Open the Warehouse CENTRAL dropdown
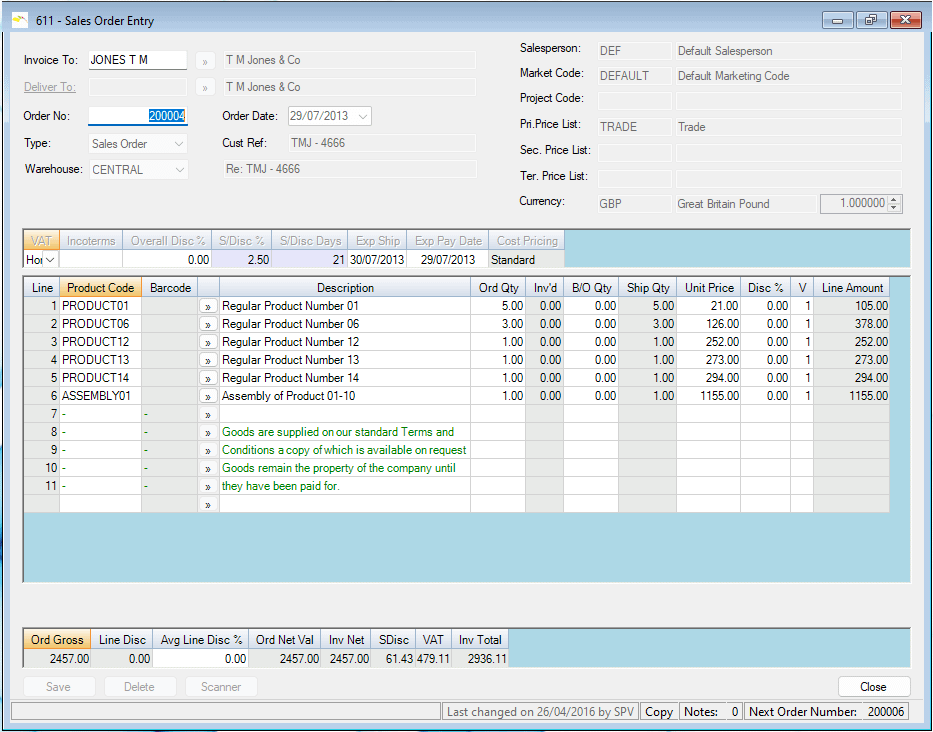The width and height of the screenshot is (933, 732). pos(179,170)
